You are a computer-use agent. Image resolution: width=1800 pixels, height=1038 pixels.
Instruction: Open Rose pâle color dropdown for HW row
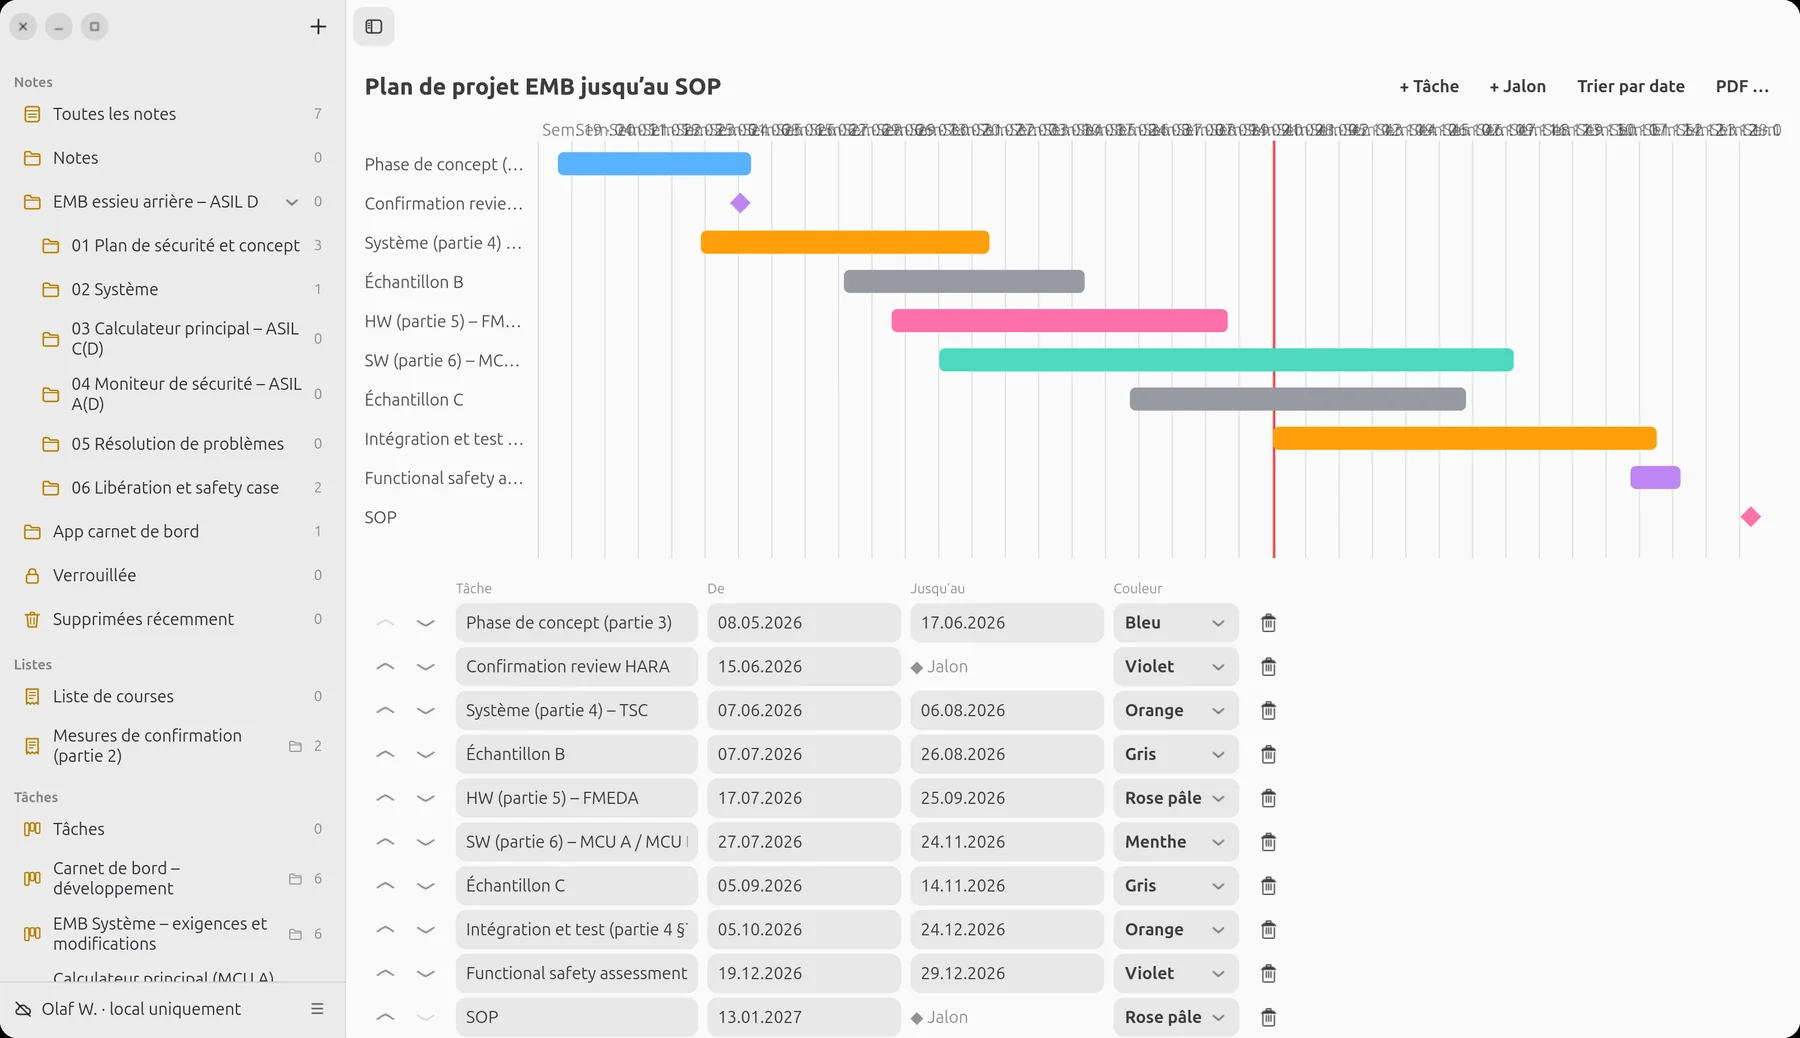[1176, 798]
